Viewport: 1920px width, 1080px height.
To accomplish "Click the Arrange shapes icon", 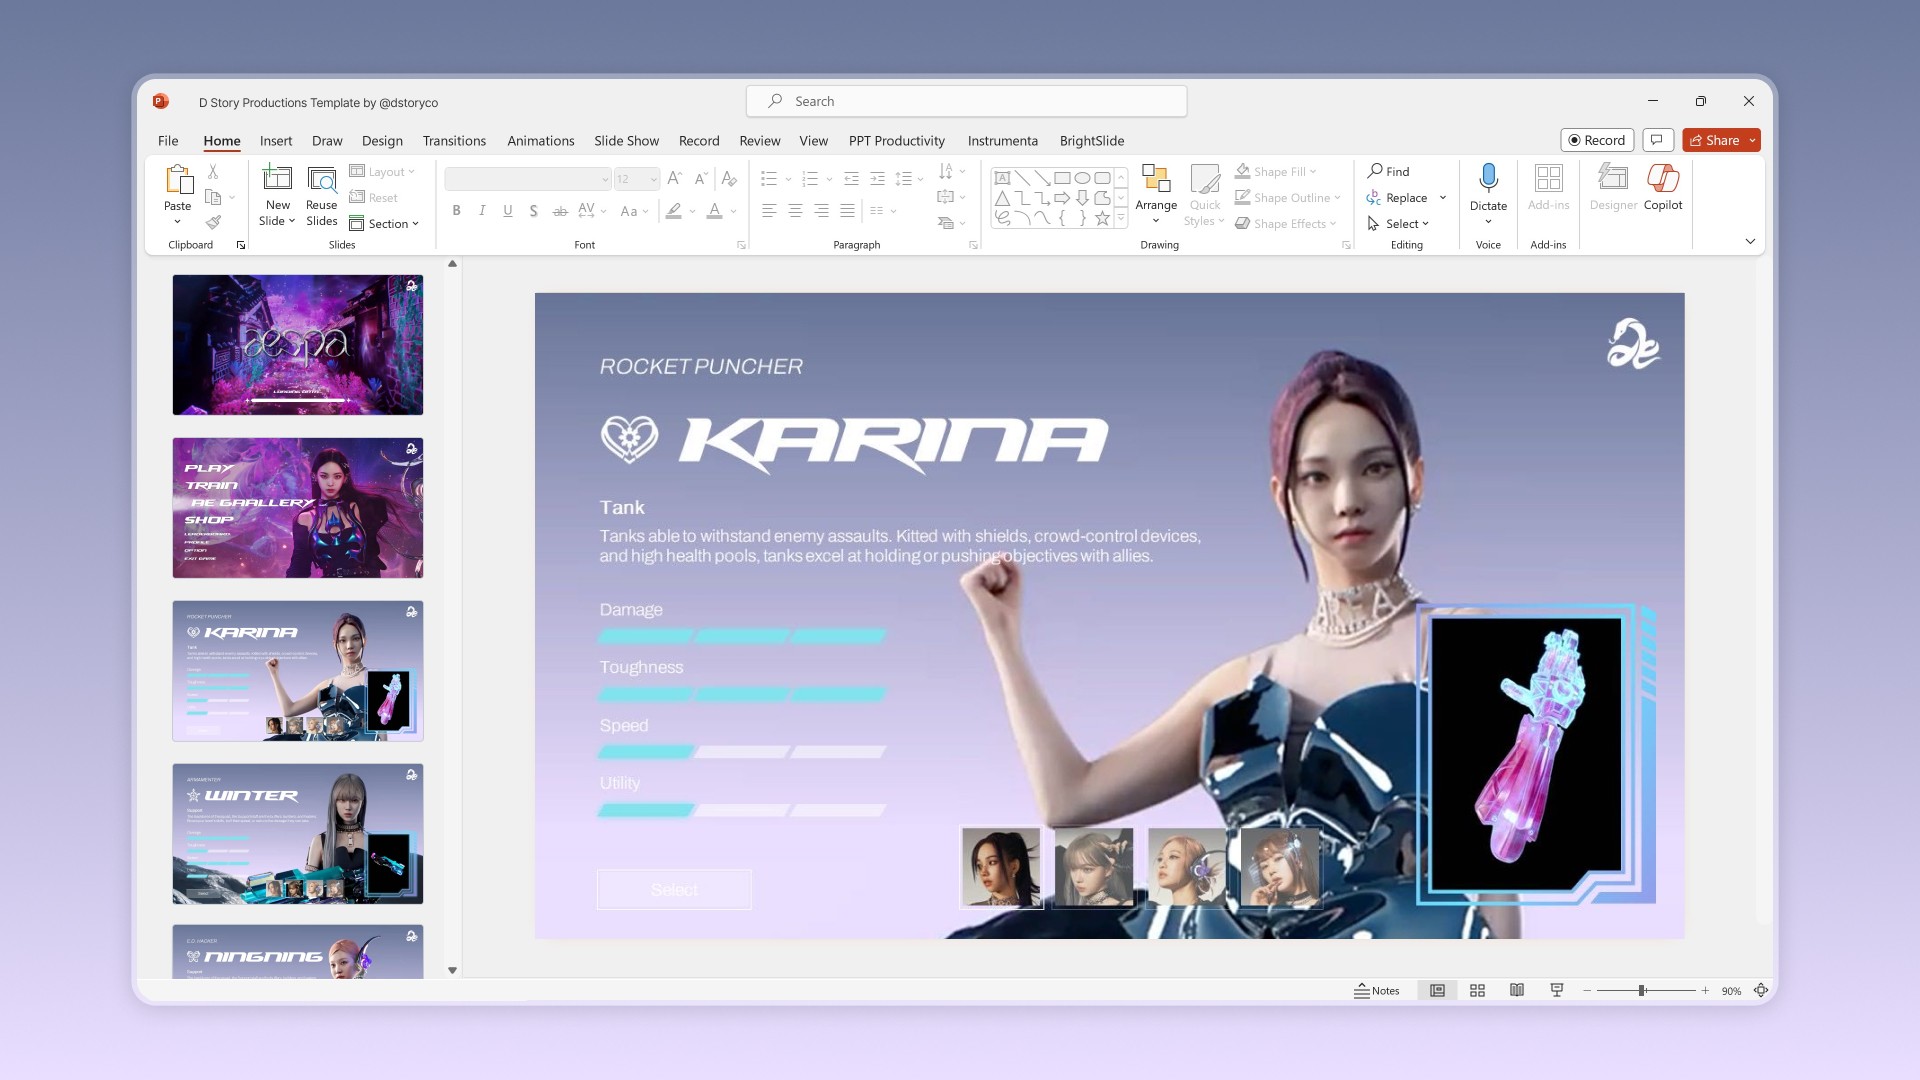I will 1155,179.
